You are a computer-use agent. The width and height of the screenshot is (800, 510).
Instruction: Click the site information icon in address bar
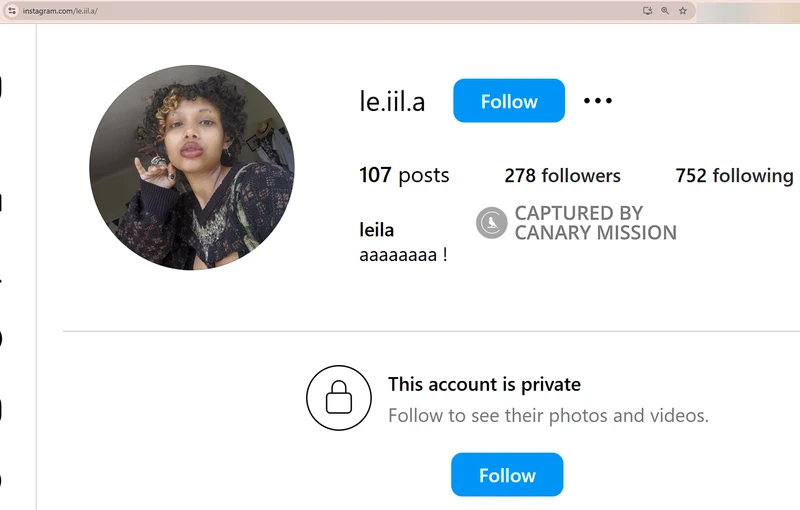pos(11,11)
